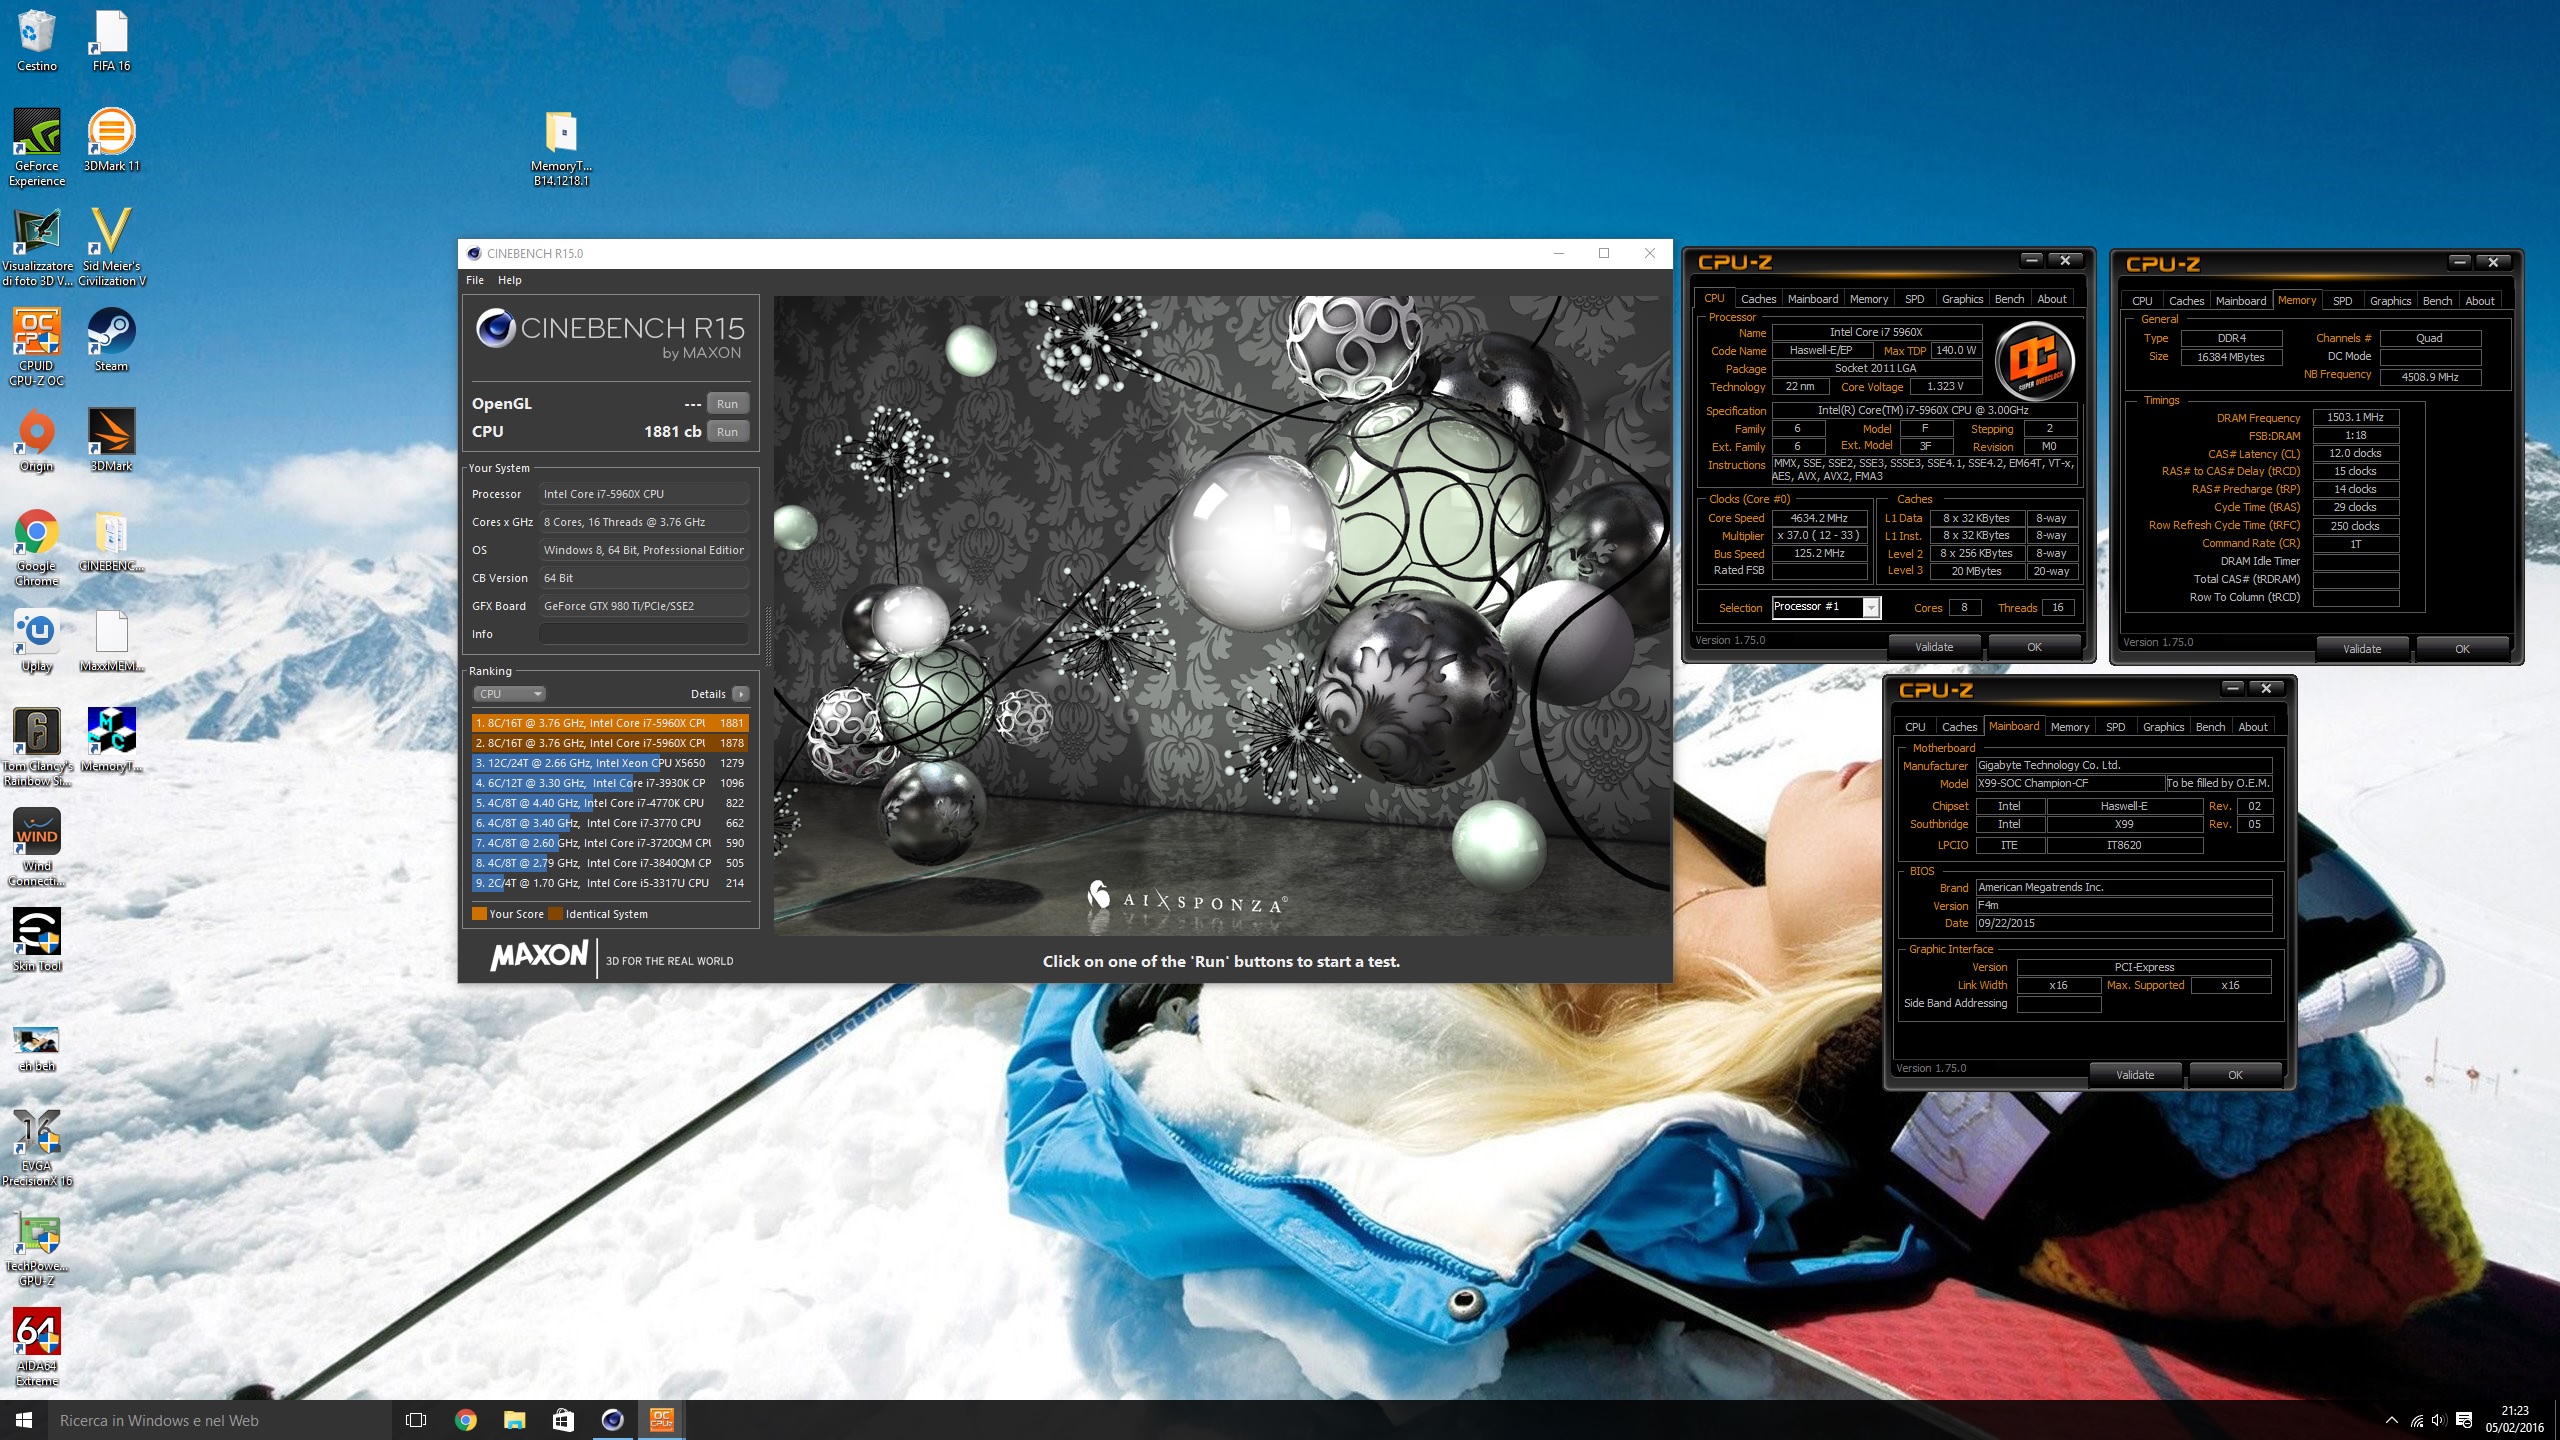Open the Cinebench Help menu

(510, 280)
